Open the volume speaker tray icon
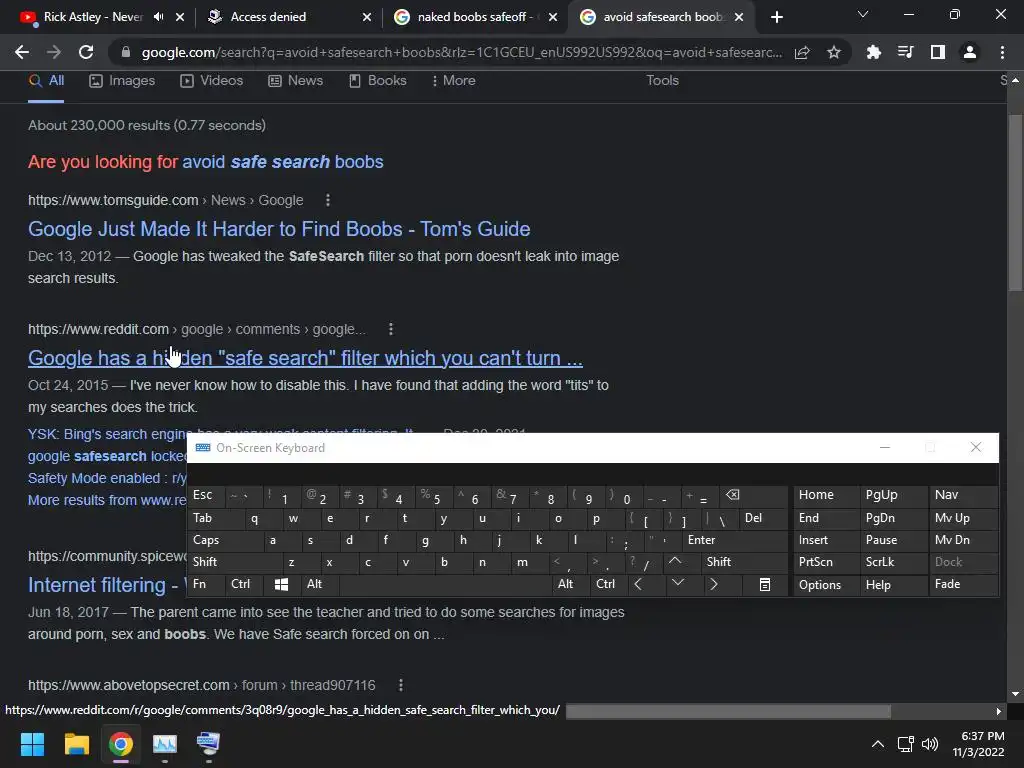The image size is (1024, 768). pyautogui.click(x=929, y=744)
